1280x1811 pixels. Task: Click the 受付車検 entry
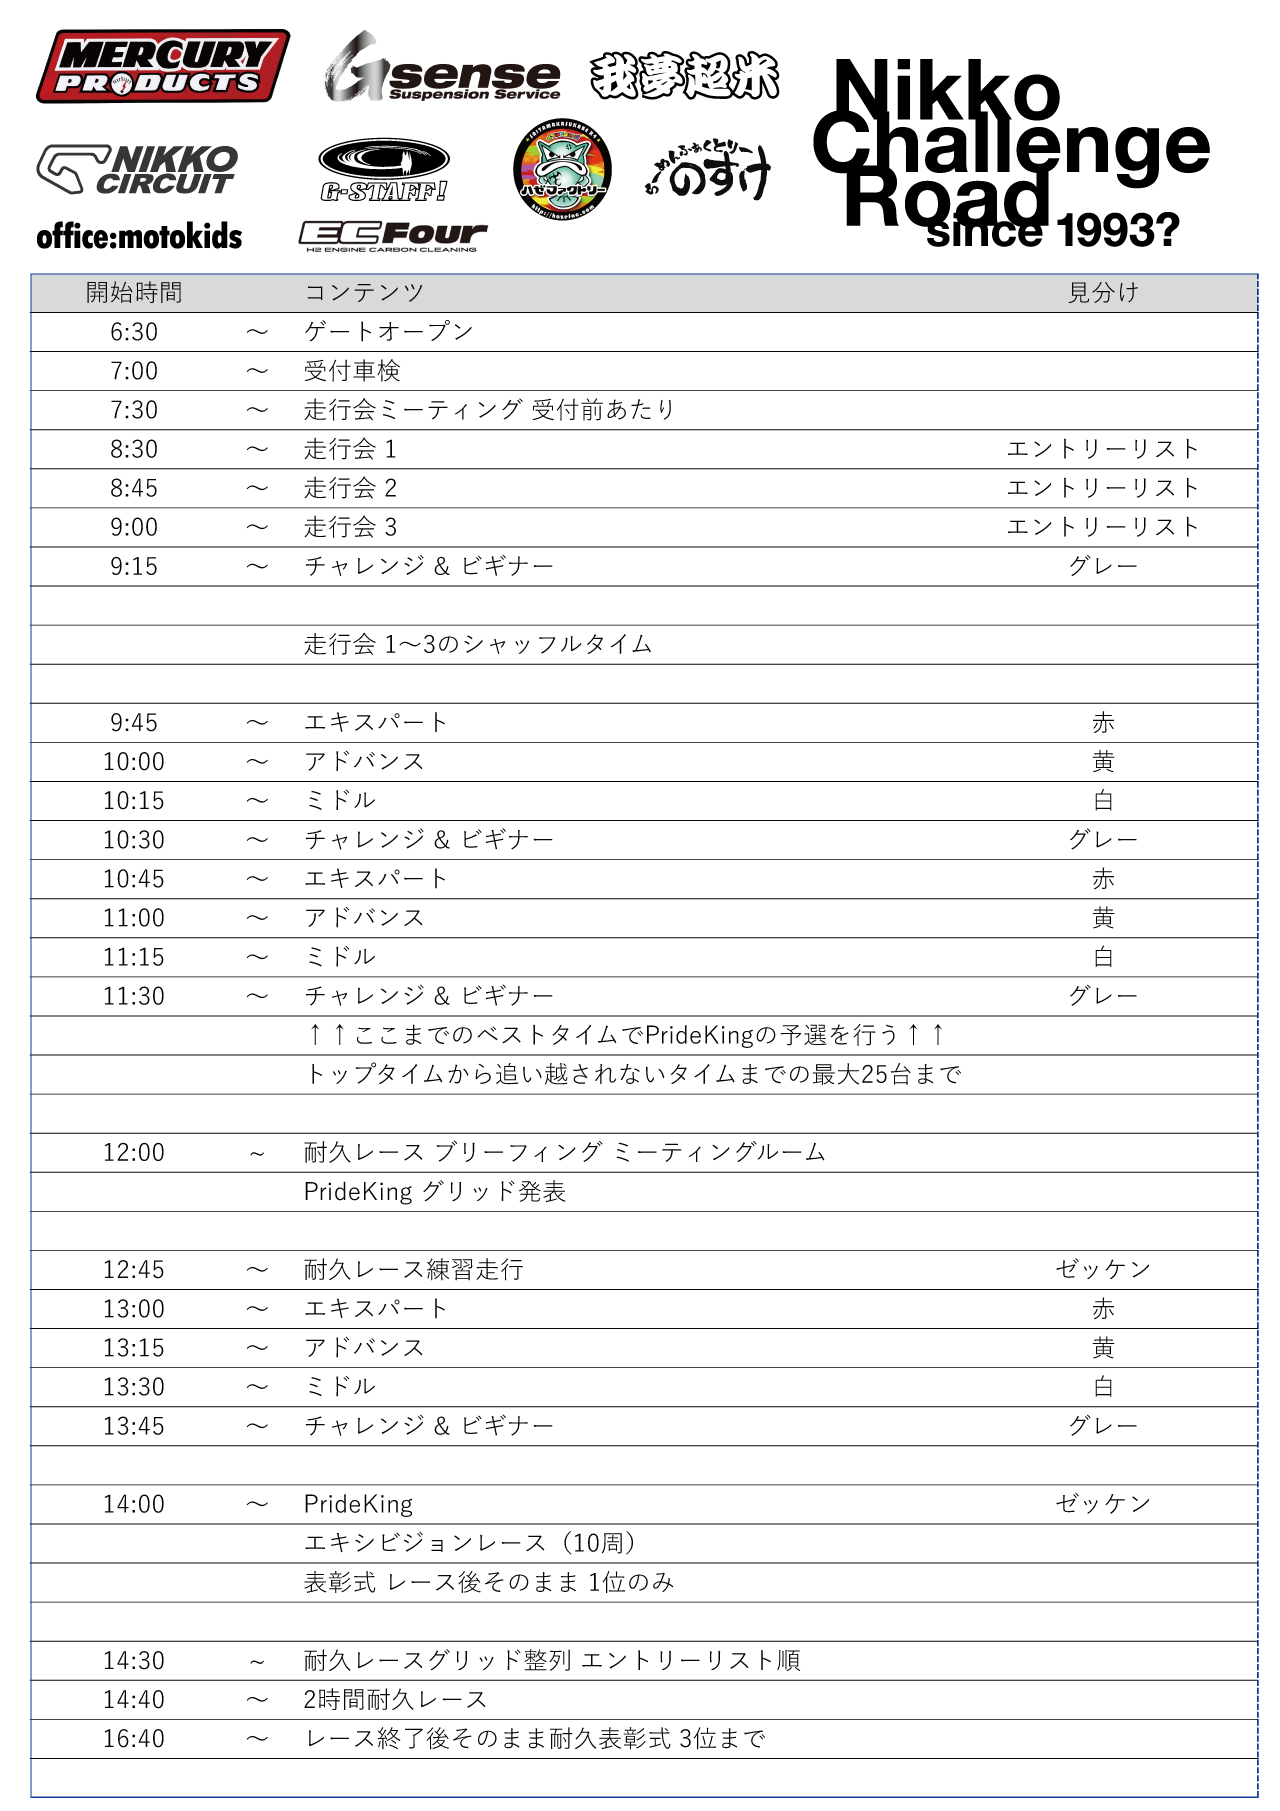pos(352,371)
